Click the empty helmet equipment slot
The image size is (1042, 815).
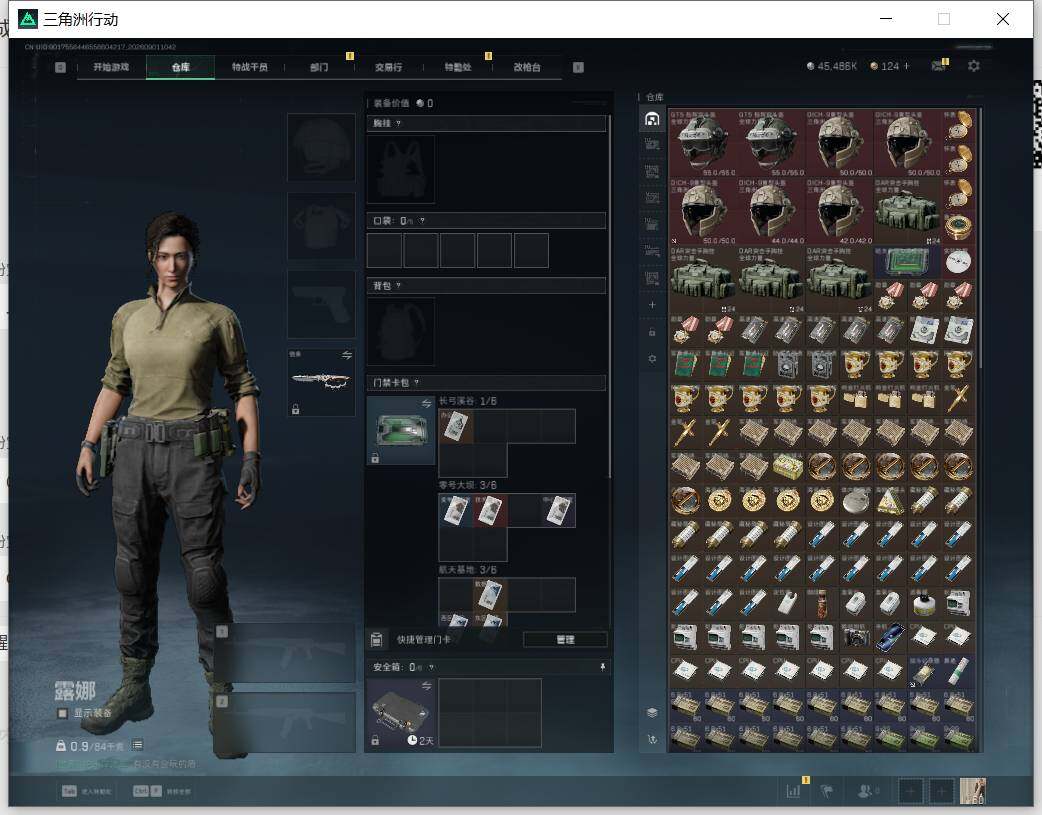321,148
